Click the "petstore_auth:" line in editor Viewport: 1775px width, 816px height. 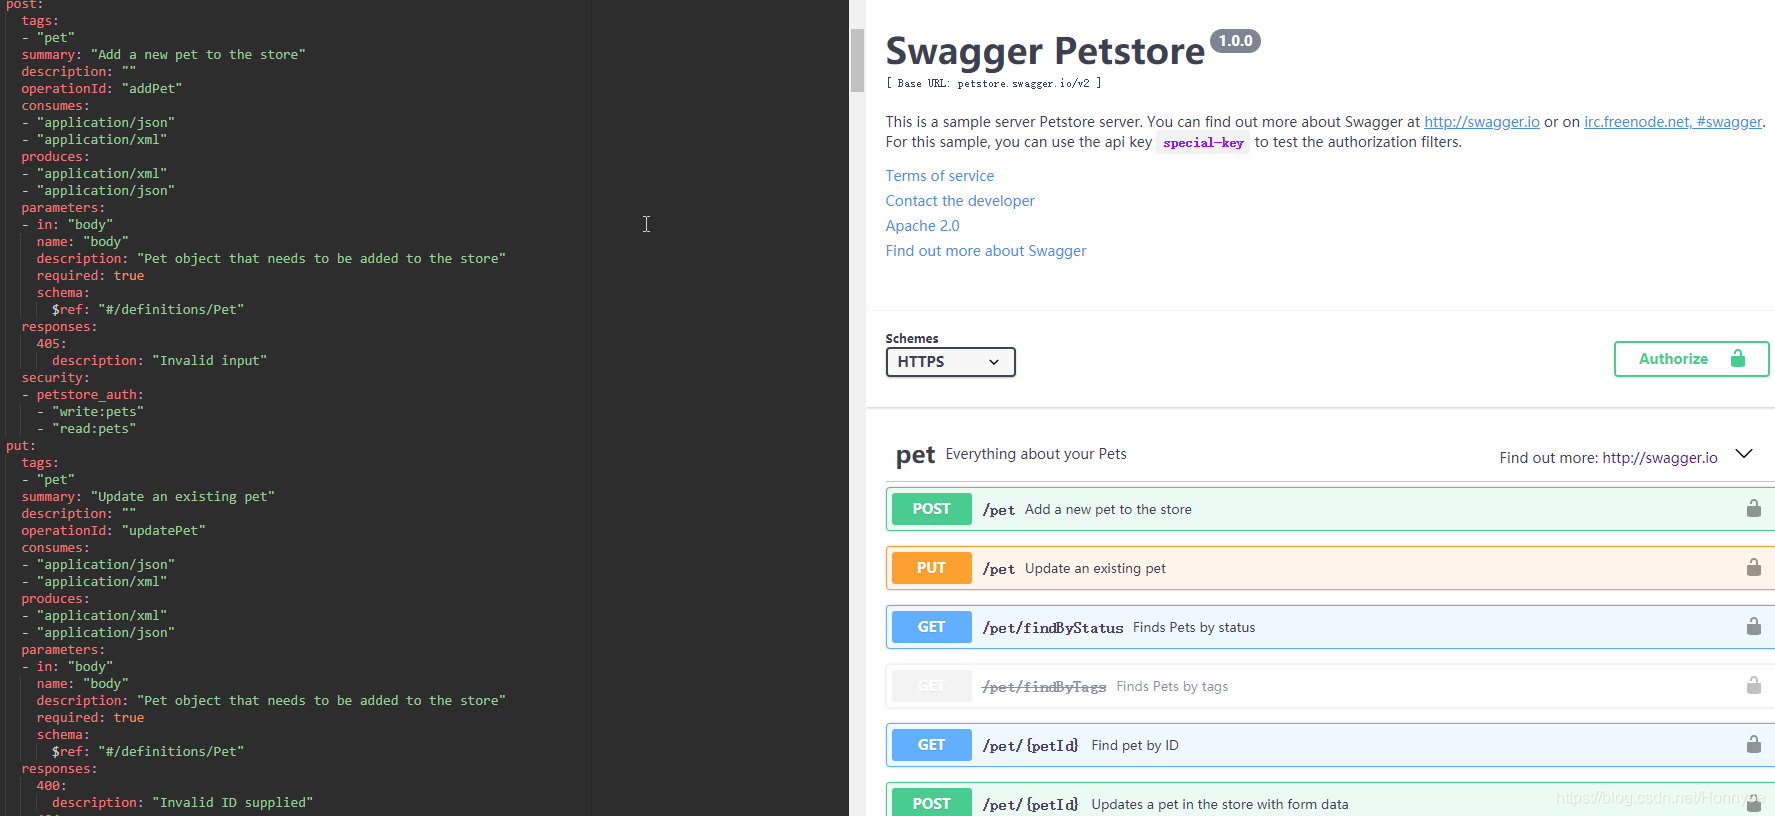click(x=90, y=395)
